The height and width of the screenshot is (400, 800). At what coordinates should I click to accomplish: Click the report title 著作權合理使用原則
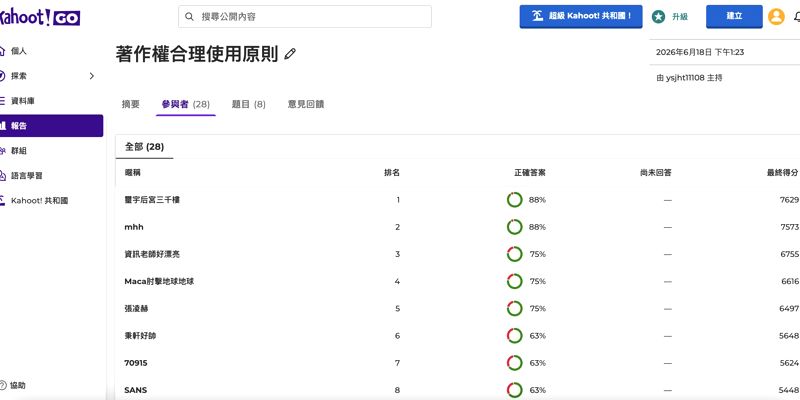click(197, 54)
